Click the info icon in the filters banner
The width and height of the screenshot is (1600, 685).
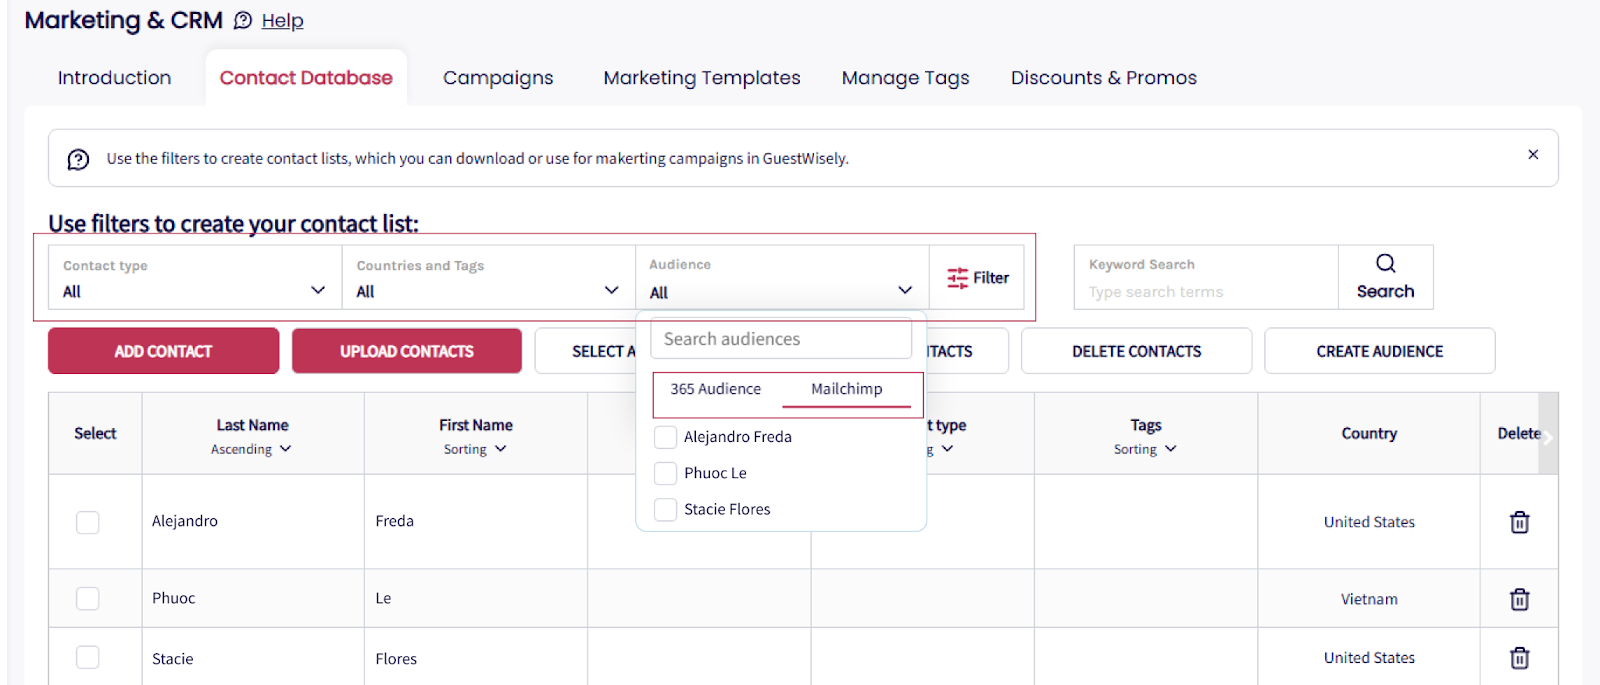(x=78, y=159)
